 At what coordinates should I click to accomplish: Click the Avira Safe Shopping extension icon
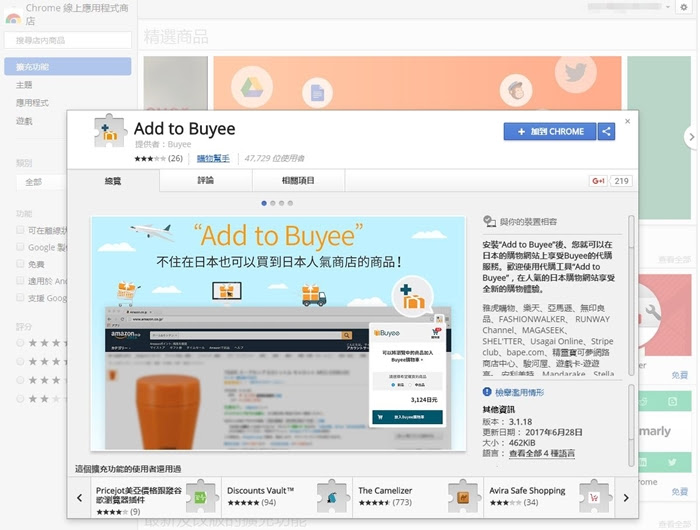click(594, 497)
